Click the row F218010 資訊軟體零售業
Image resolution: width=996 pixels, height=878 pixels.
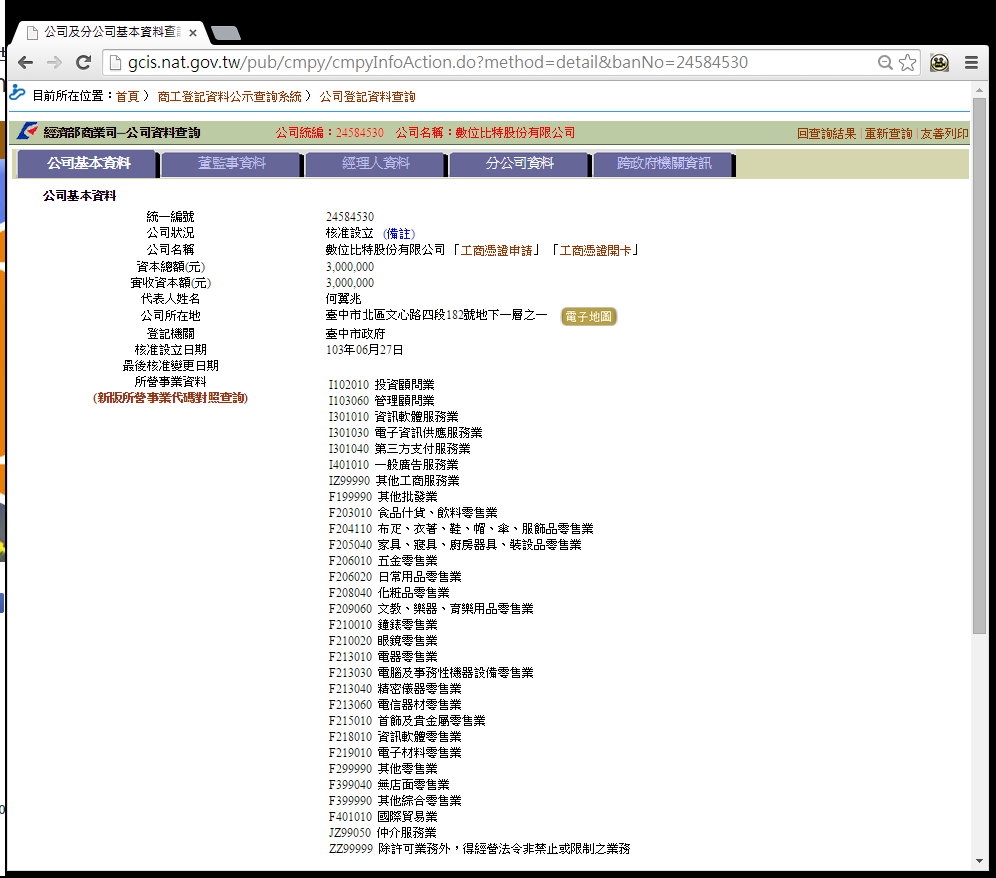[395, 736]
